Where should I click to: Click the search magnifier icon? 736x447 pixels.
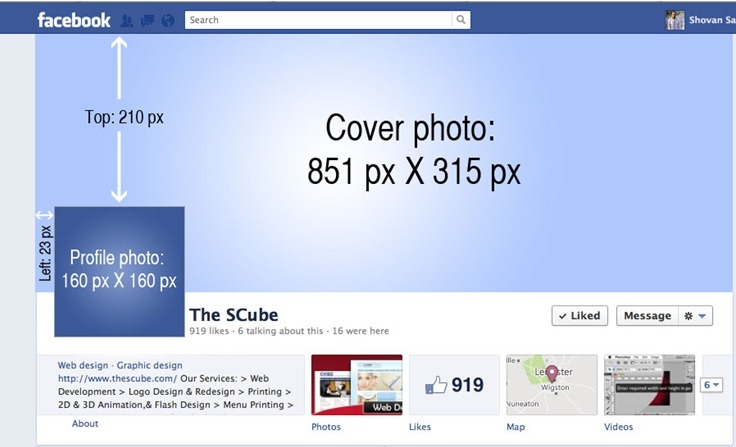pos(461,20)
